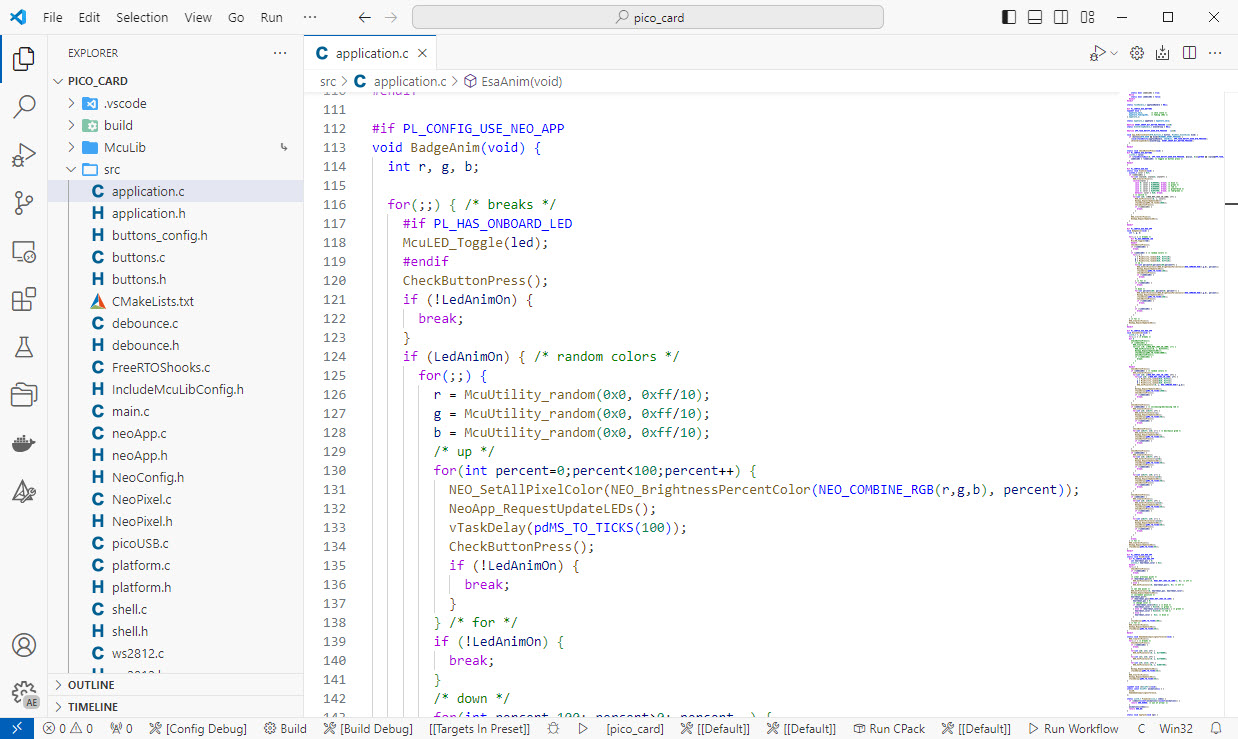Click Build in the status bar
This screenshot has height=739, width=1238.
coord(285,729)
